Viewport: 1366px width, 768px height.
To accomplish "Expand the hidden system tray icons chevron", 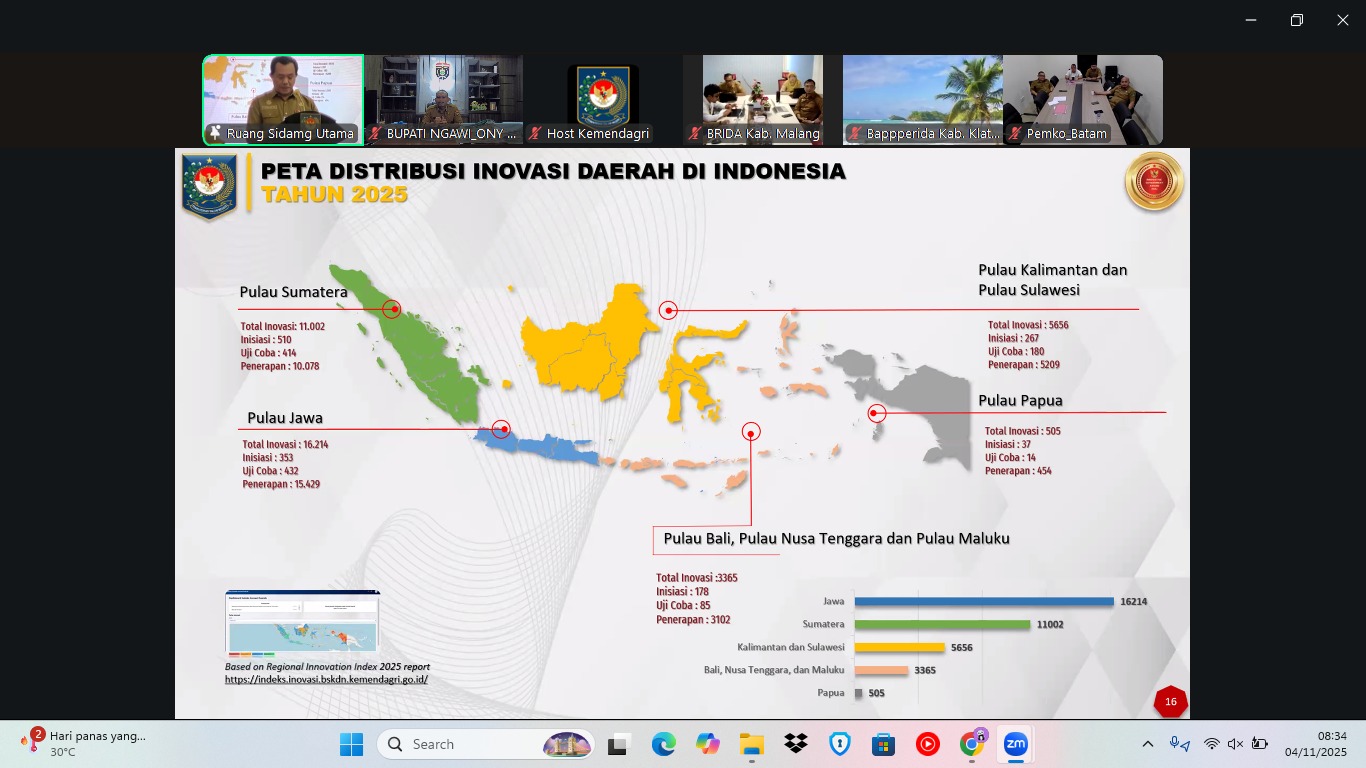I will (x=1148, y=744).
